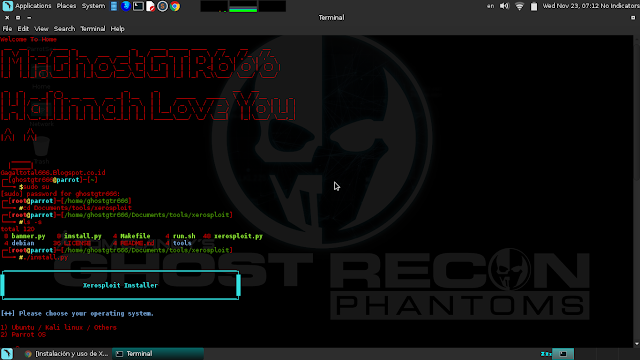640x360 pixels.
Task: Click the 'en' keyboard layout indicator
Action: pos(490,6)
